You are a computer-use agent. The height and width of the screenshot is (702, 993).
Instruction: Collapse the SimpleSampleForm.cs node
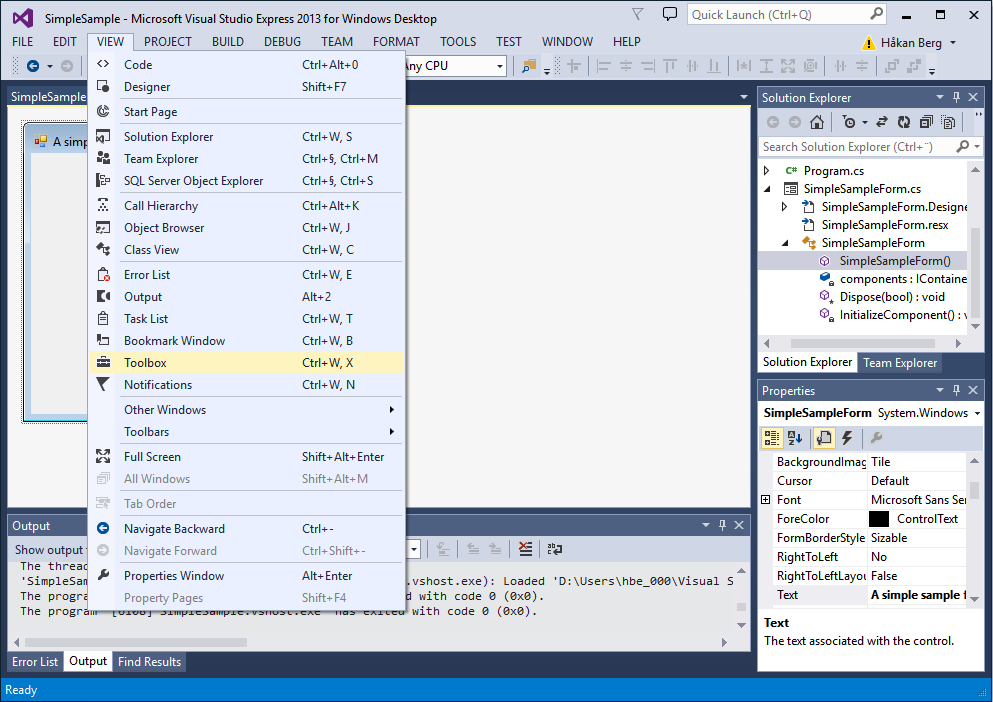pos(768,189)
